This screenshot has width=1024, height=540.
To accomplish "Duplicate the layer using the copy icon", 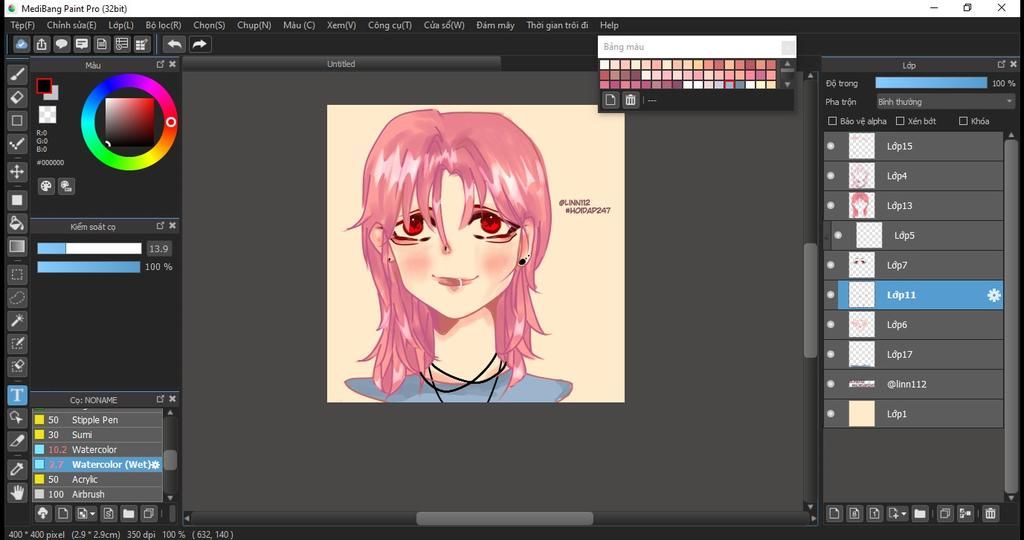I will click(x=944, y=513).
